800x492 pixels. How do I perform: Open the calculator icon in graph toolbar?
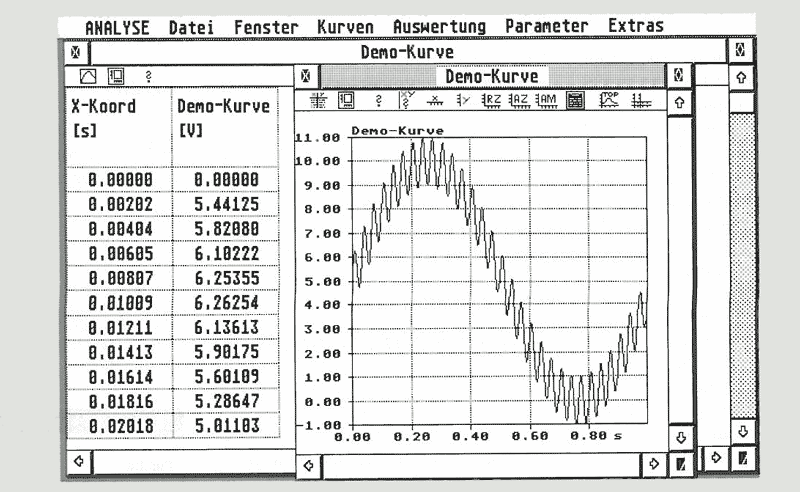point(575,100)
